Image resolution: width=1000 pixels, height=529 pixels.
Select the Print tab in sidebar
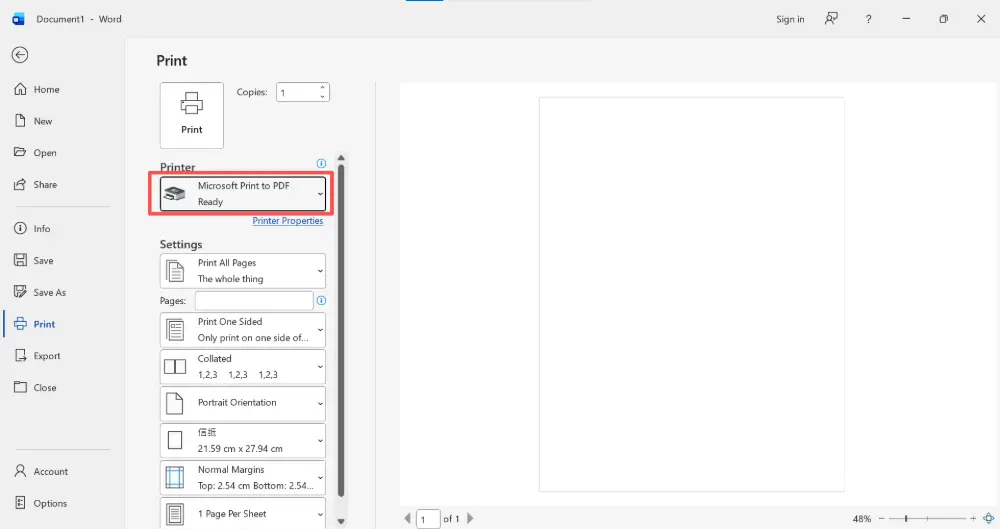point(35,324)
